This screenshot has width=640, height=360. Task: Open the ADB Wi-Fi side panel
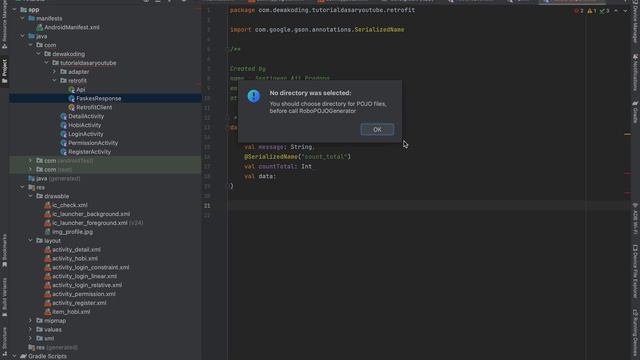(636, 219)
